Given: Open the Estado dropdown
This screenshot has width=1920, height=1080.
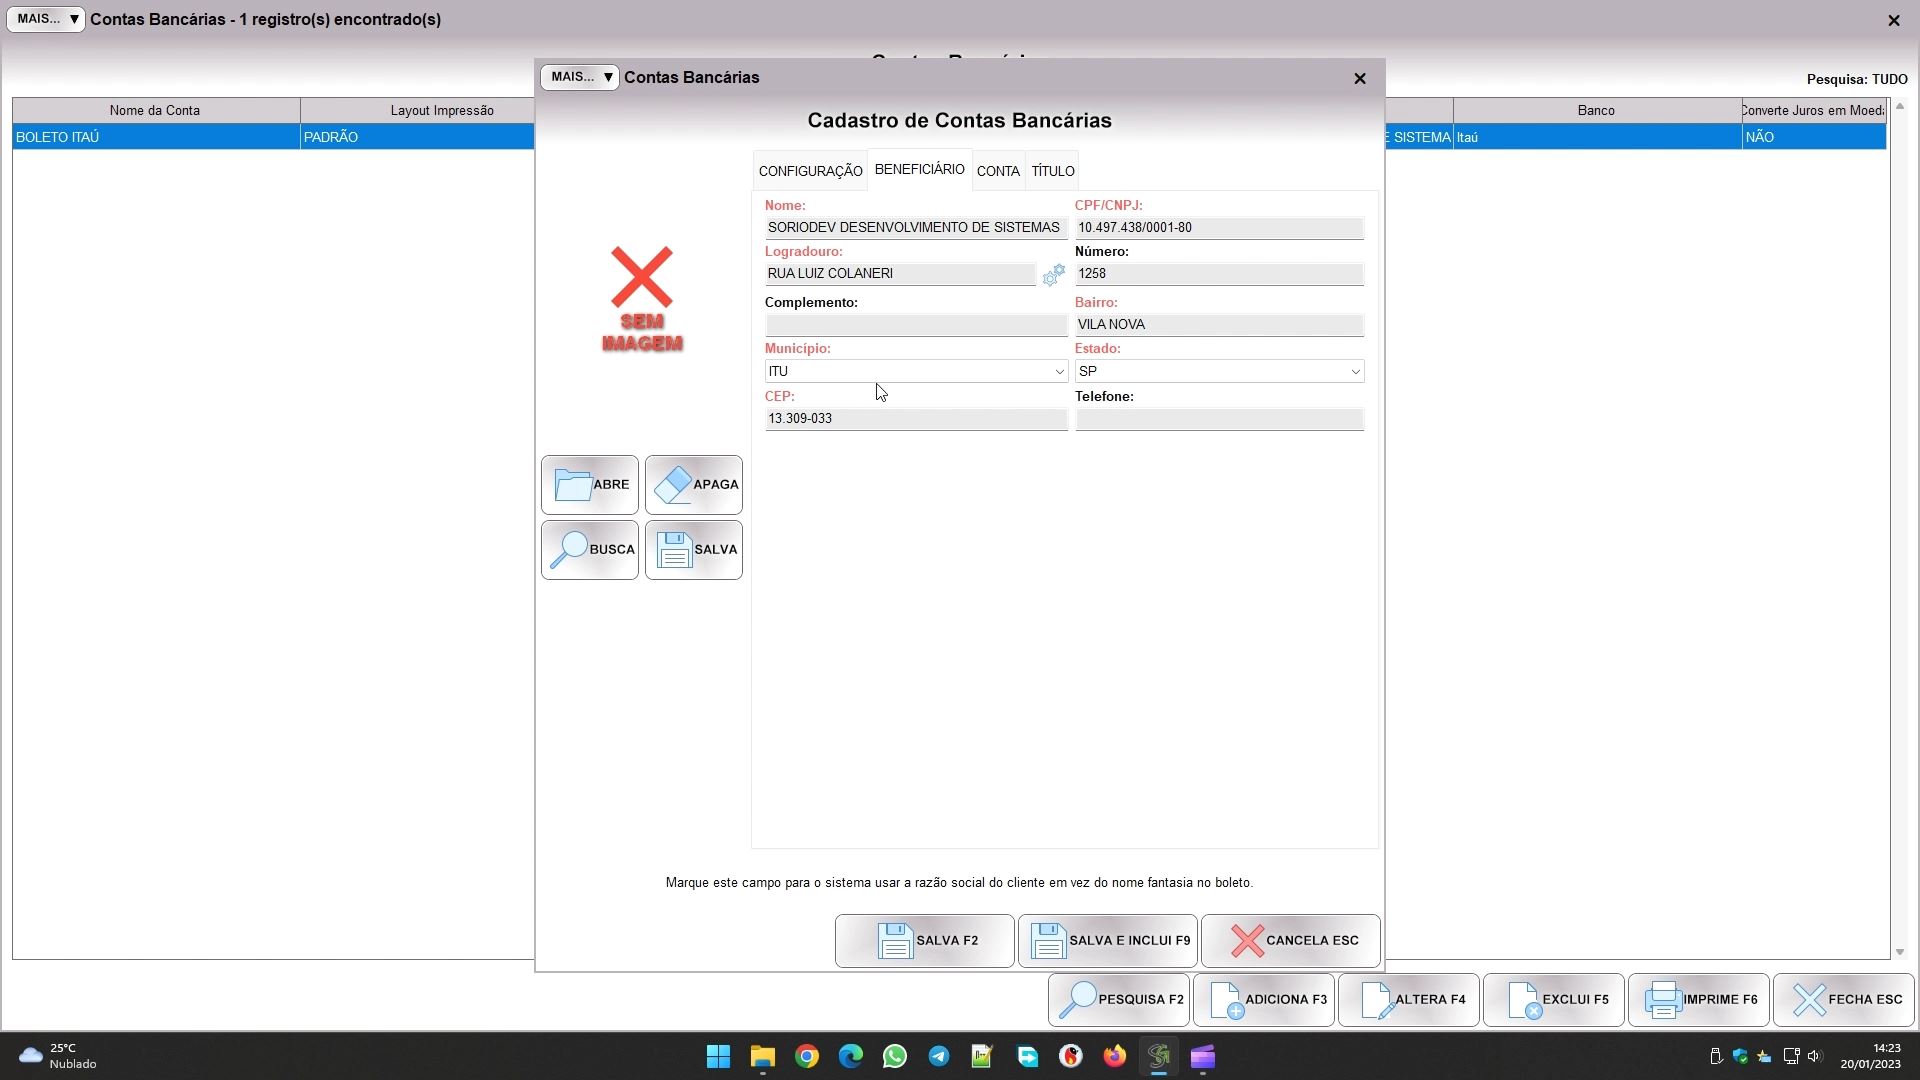Looking at the screenshot, I should pyautogui.click(x=1355, y=372).
